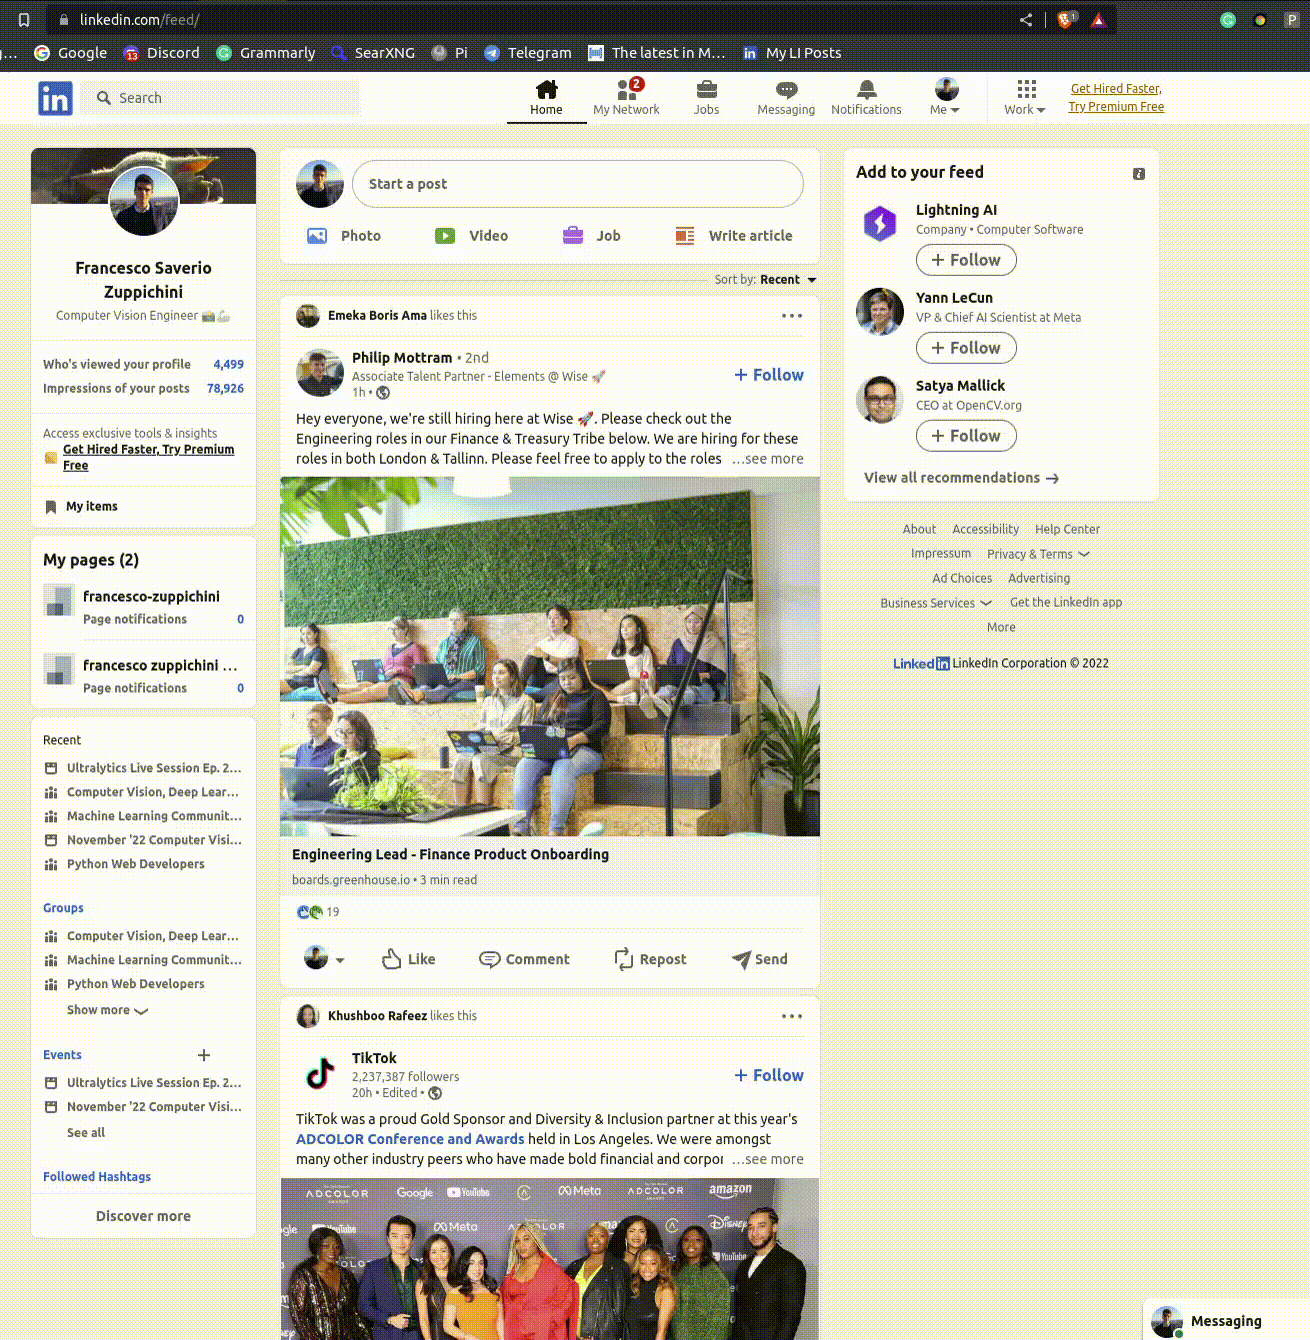
Task: Select Write article option
Action: click(734, 236)
